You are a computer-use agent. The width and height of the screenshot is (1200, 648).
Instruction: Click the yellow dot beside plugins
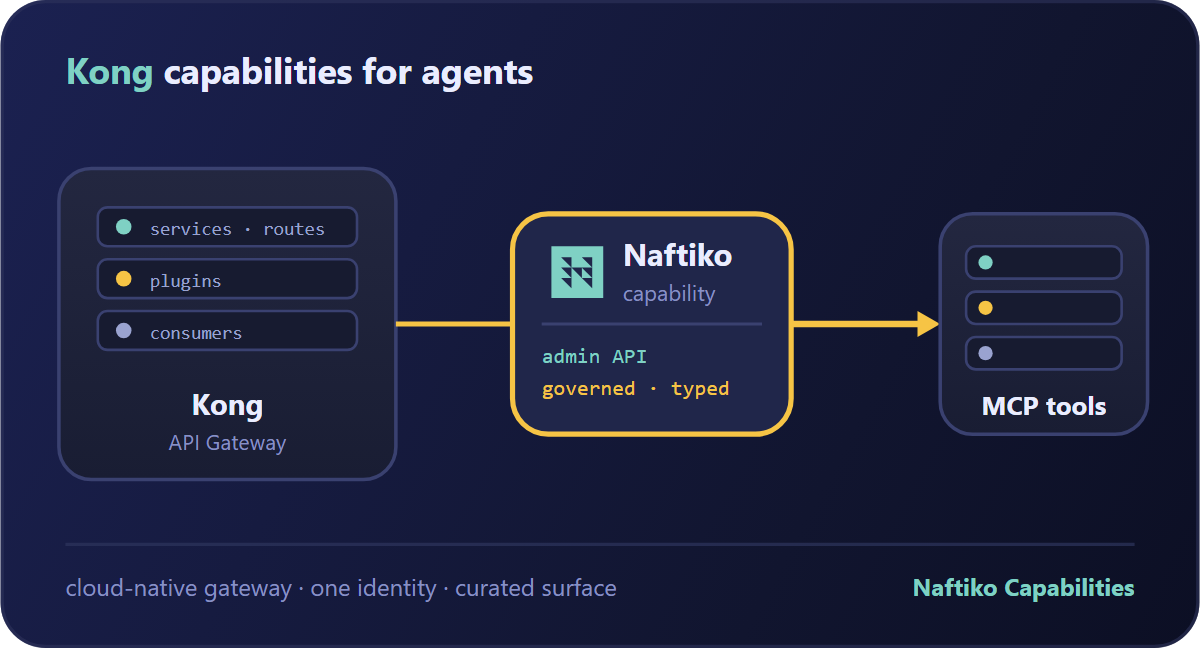(x=124, y=279)
